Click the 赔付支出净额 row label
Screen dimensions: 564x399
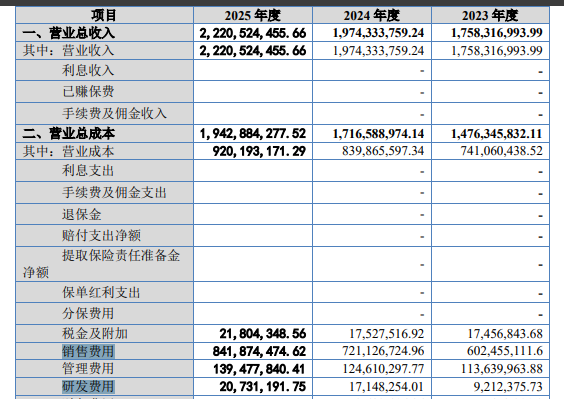click(x=101, y=236)
